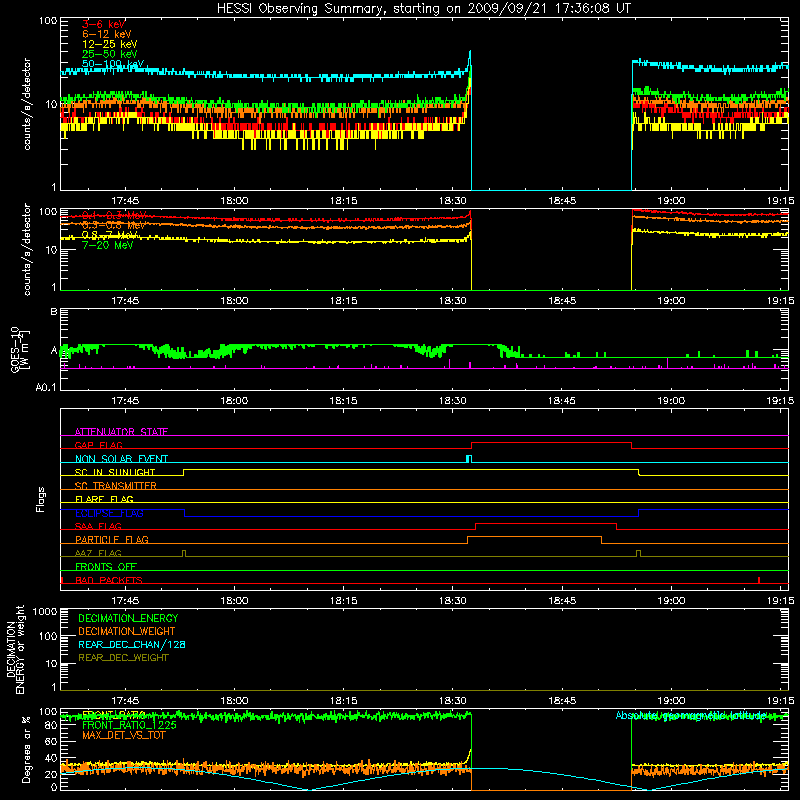Click the 'counts/s/detector' axis title of the keV panel
Image resolution: width=800 pixels, height=800 pixels.
coord(27,104)
